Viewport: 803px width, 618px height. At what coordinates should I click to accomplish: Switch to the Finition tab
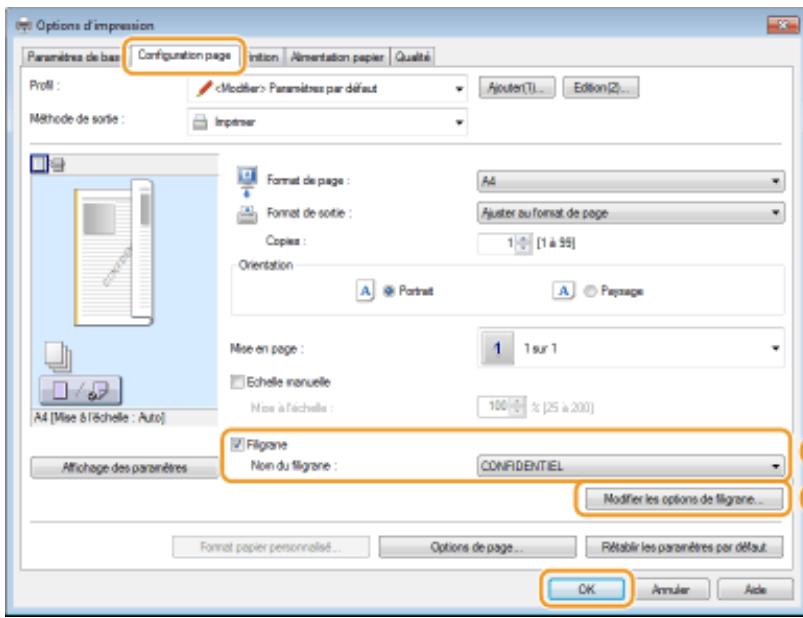(263, 57)
